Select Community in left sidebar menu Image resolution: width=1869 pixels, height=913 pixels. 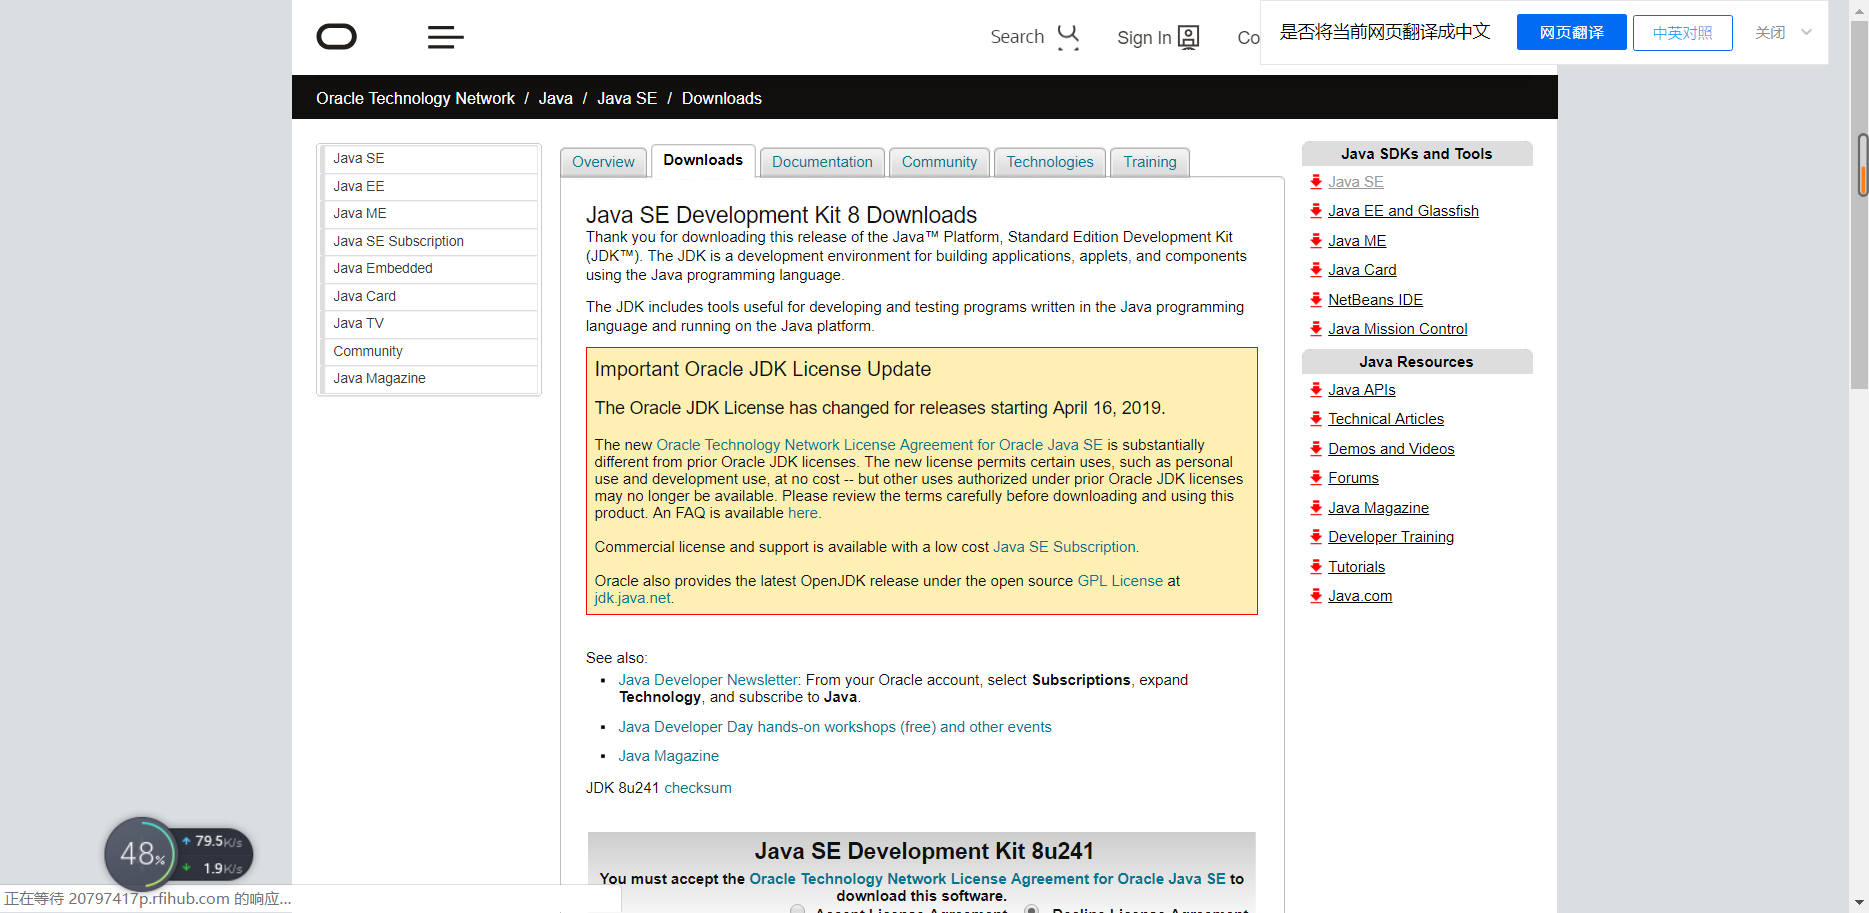pos(430,352)
